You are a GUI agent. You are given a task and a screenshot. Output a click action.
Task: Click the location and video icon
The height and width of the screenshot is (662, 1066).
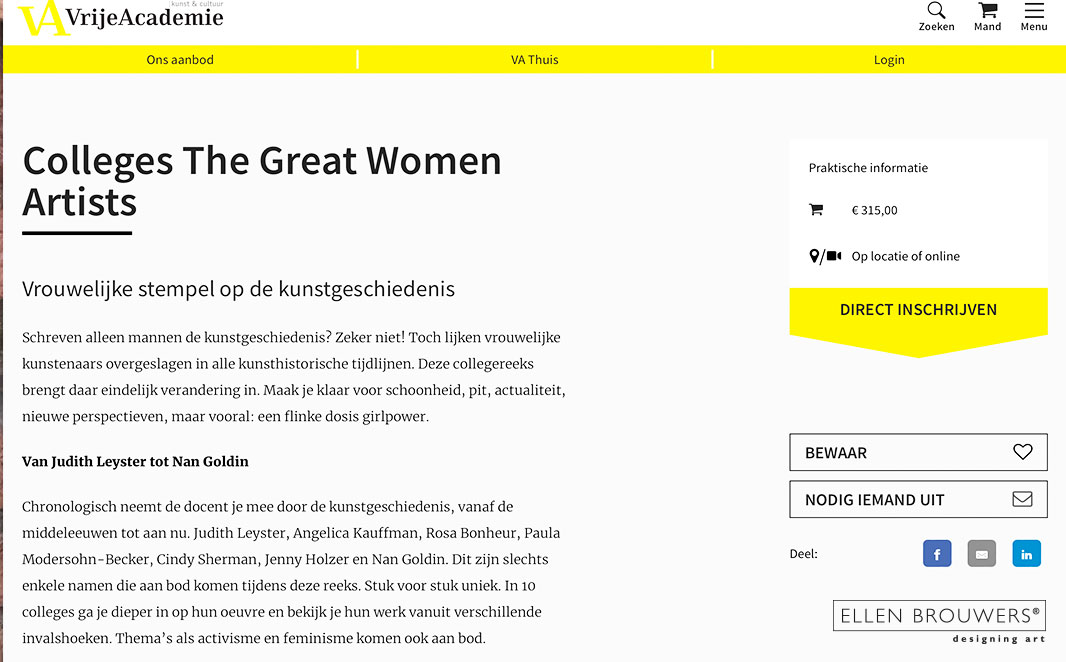[825, 257]
